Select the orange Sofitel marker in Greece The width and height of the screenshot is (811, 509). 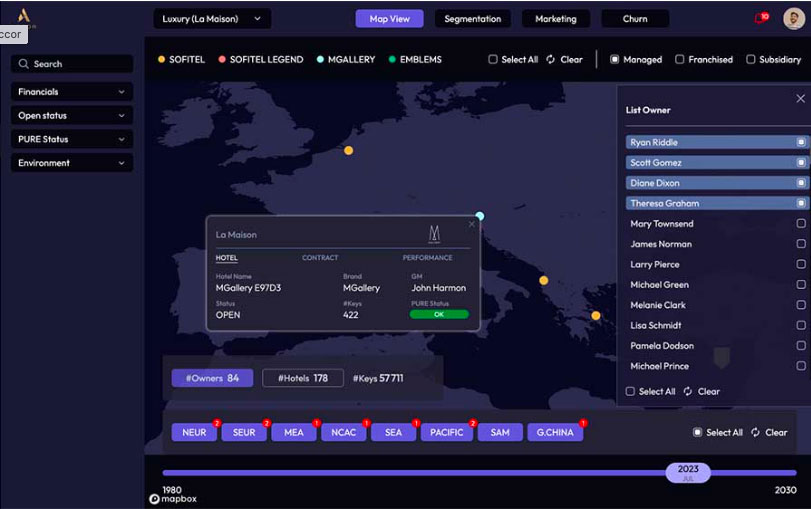click(x=596, y=316)
